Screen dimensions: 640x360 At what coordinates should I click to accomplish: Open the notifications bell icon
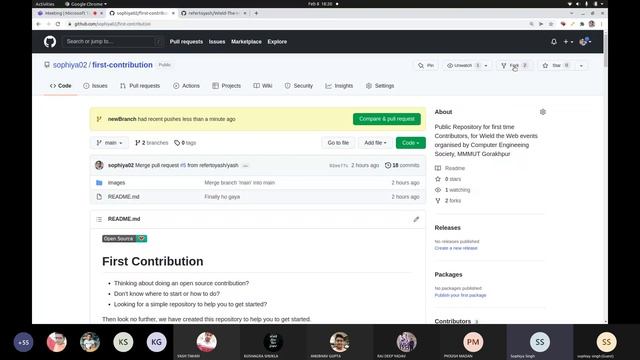pyautogui.click(x=554, y=42)
